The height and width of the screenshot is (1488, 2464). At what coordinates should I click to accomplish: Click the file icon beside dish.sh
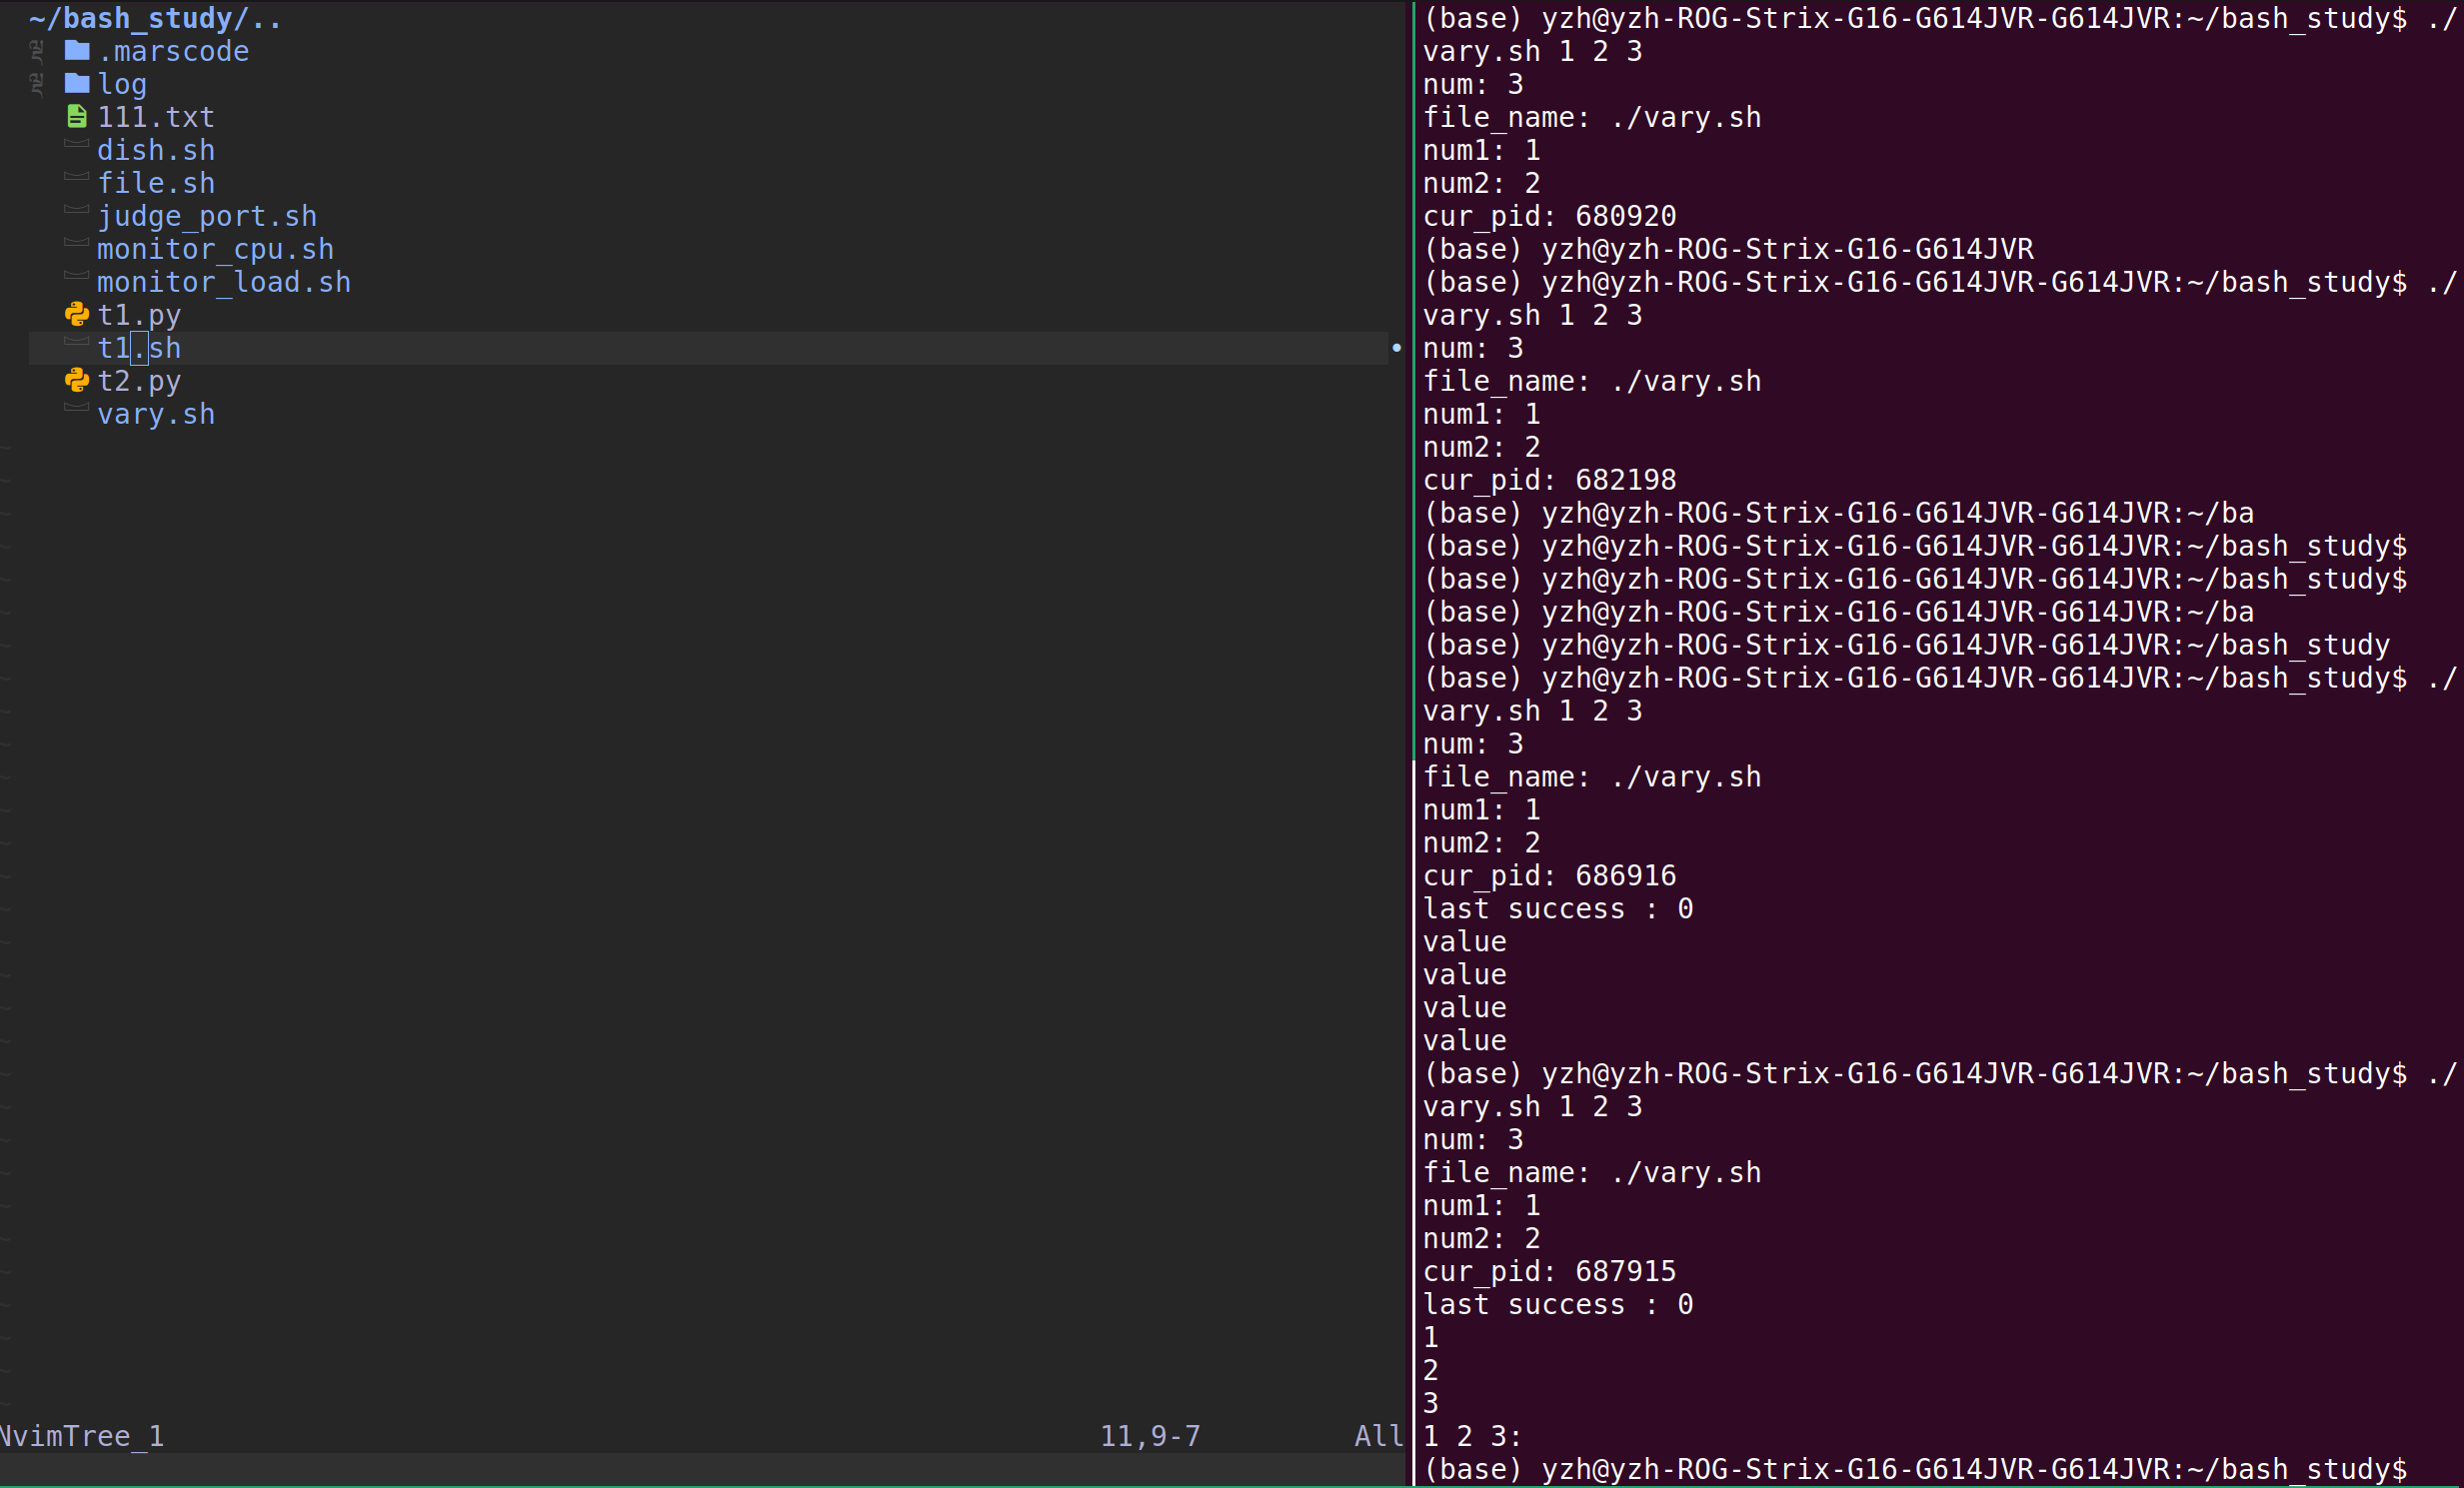point(77,145)
